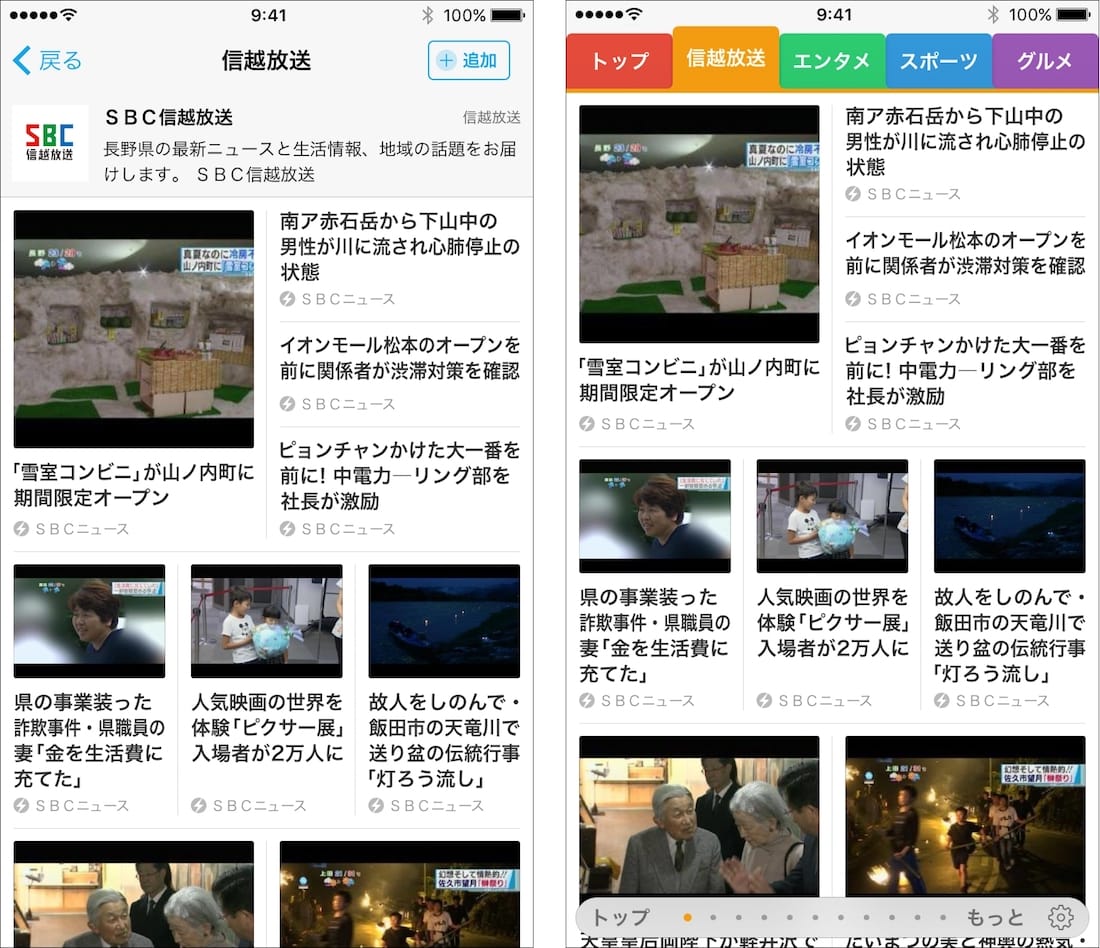Tap the ＳＢＣ信越放送 channel name in header
The image size is (1100, 948).
tap(168, 117)
